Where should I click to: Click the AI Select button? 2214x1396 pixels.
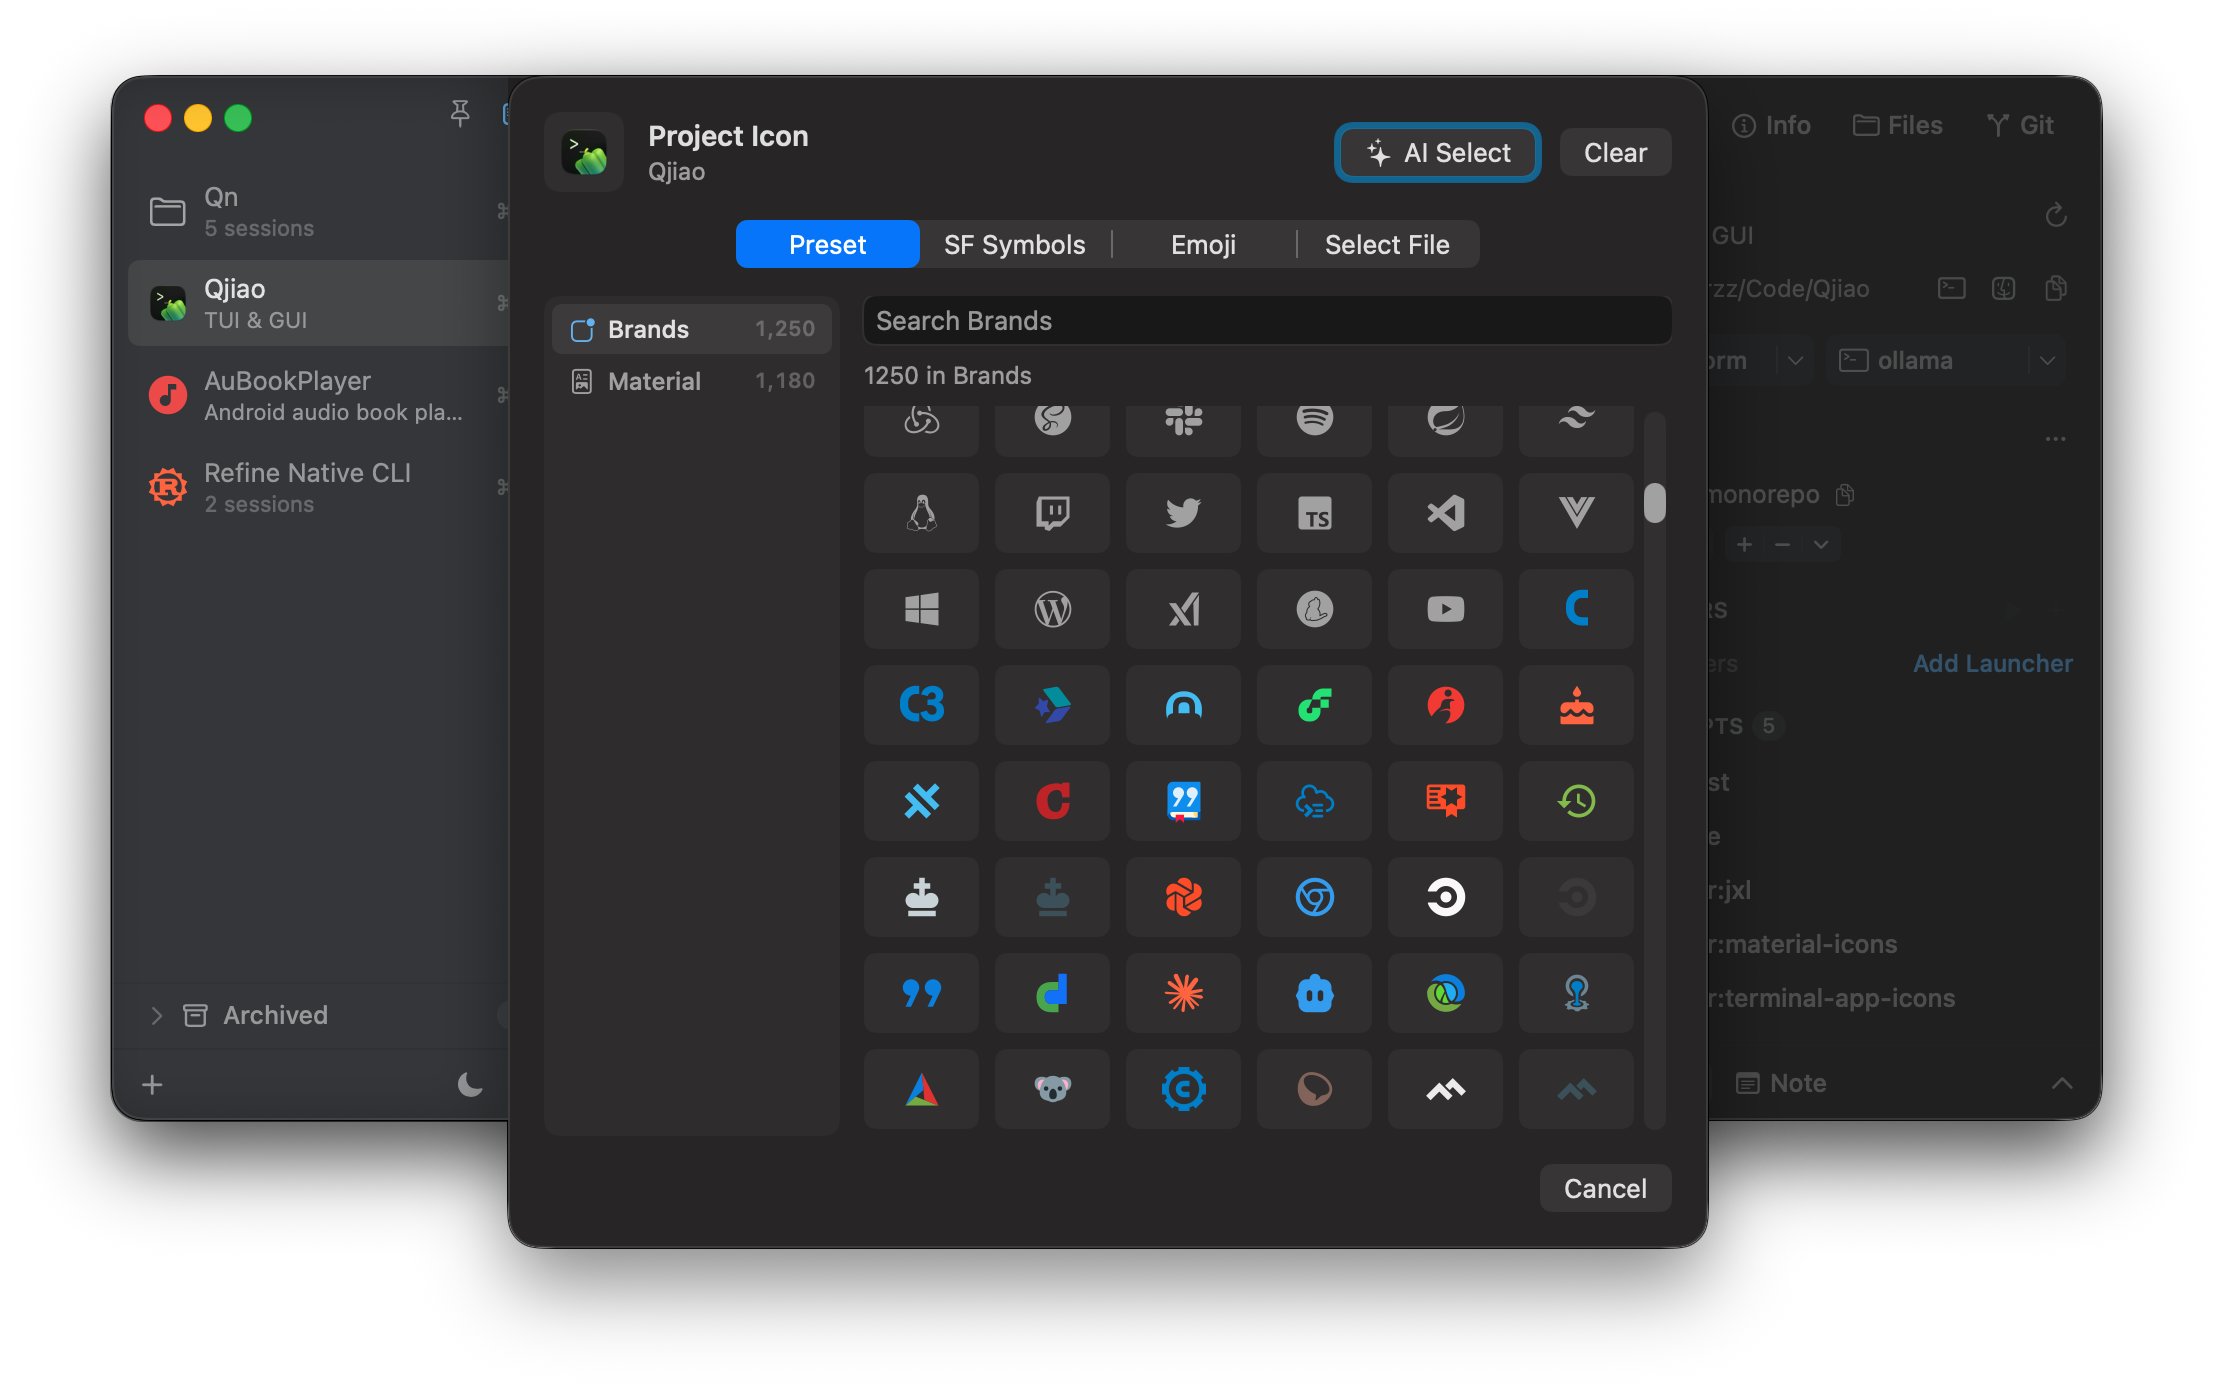(x=1437, y=153)
